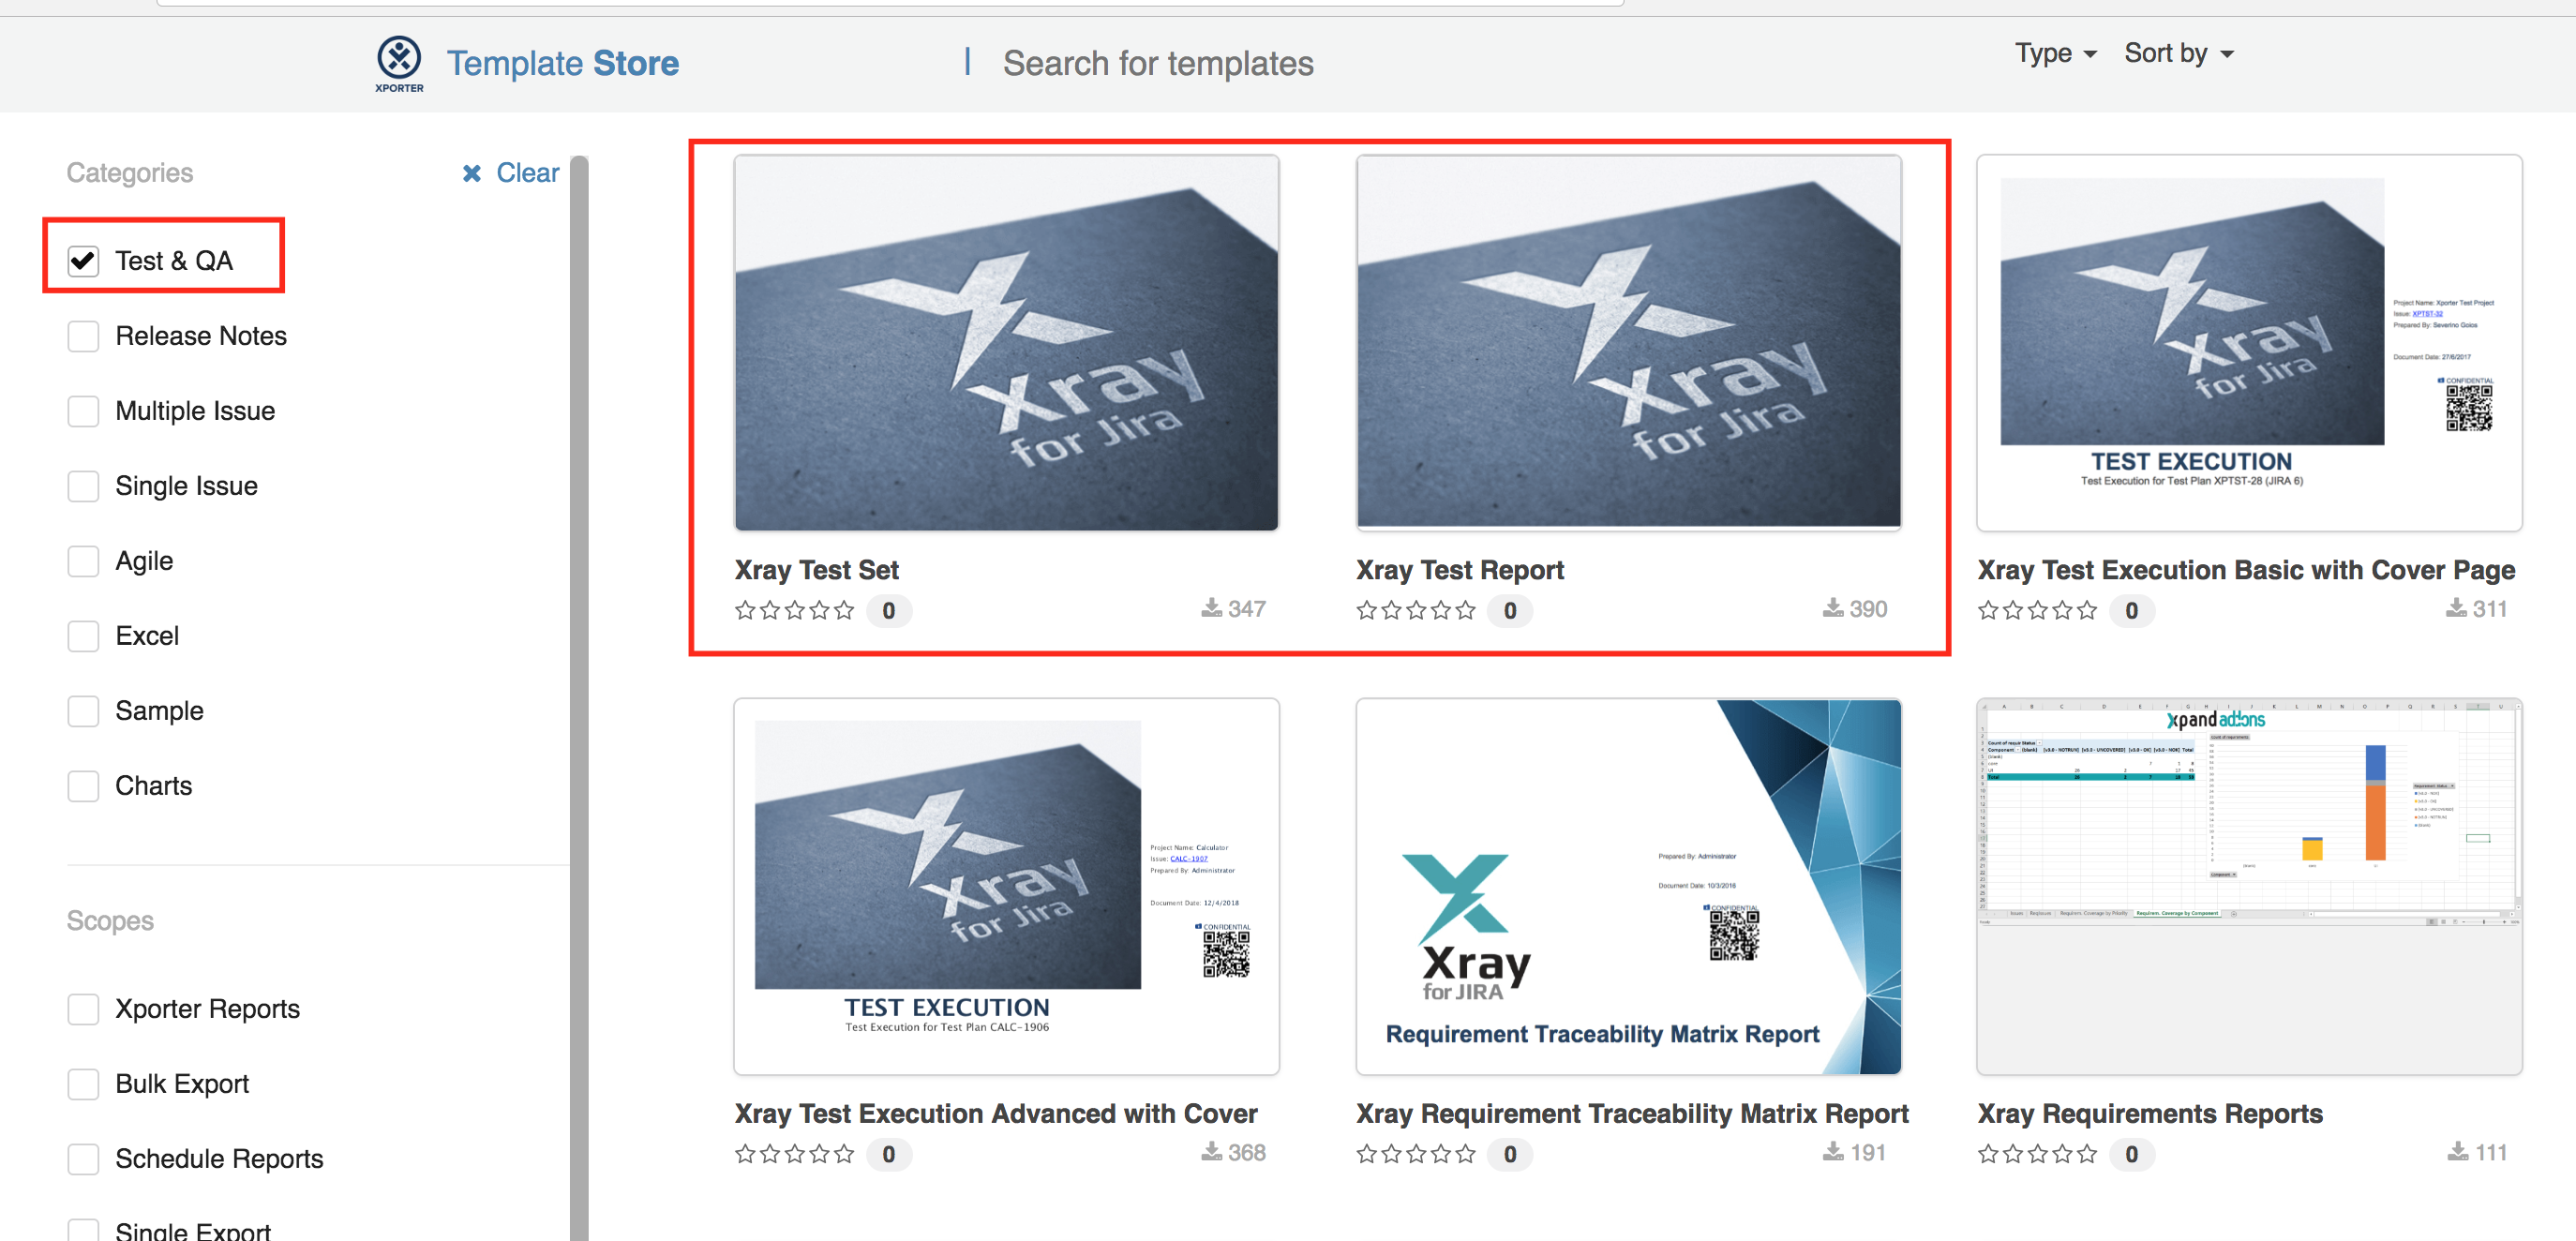Open the Type dropdown
The width and height of the screenshot is (2576, 1241).
click(x=2055, y=53)
